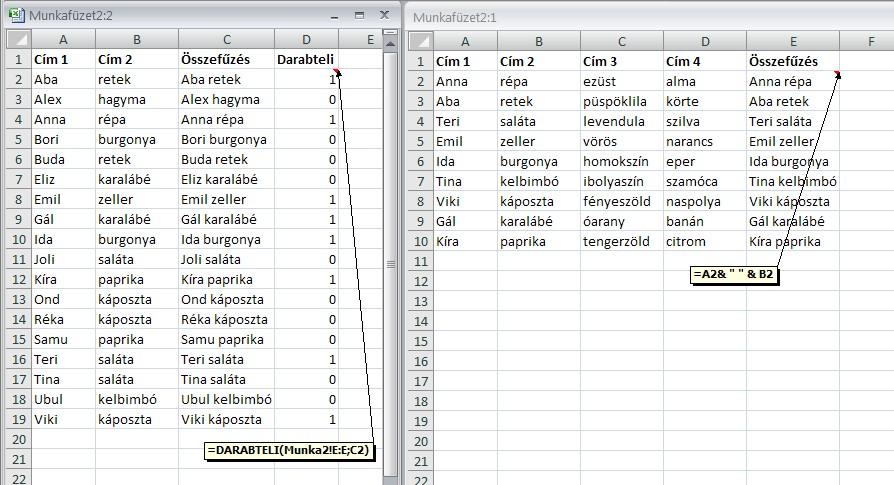Select row 15 header in Munkafüzet2:1 window

click(421, 341)
